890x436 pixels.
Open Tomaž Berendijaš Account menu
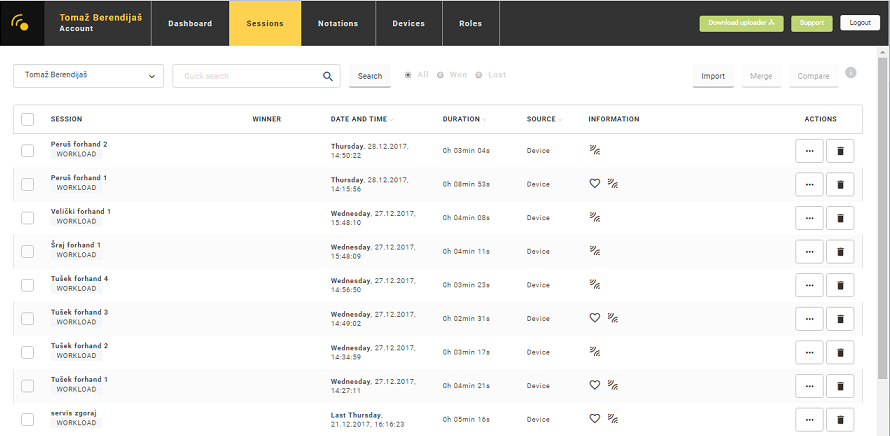pyautogui.click(x=100, y=23)
